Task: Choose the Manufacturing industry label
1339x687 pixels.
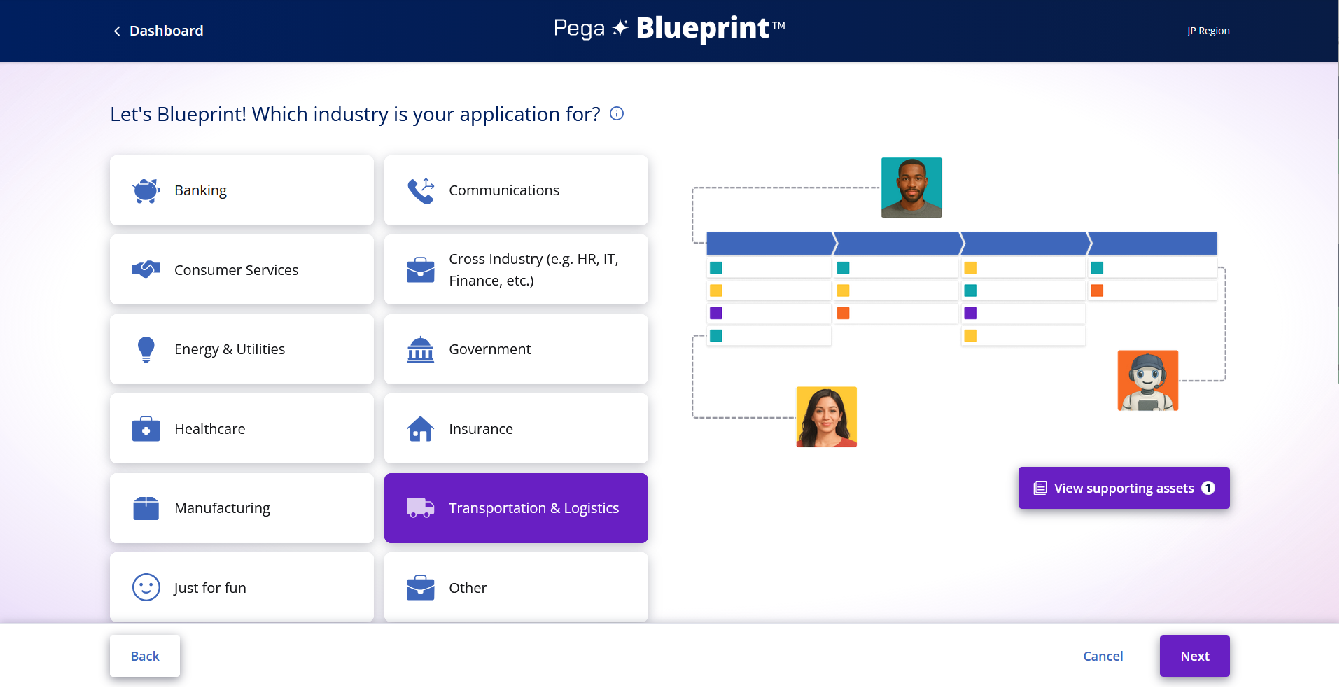Action: point(222,508)
